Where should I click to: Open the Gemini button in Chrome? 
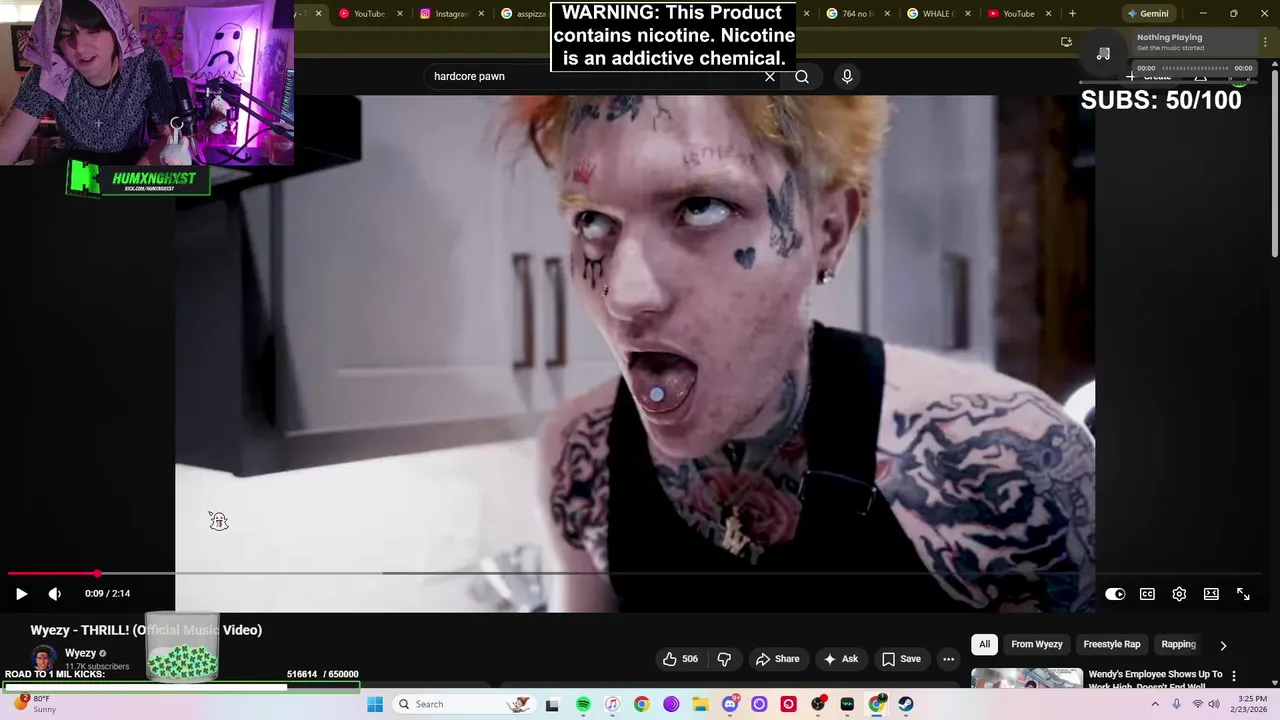1147,14
